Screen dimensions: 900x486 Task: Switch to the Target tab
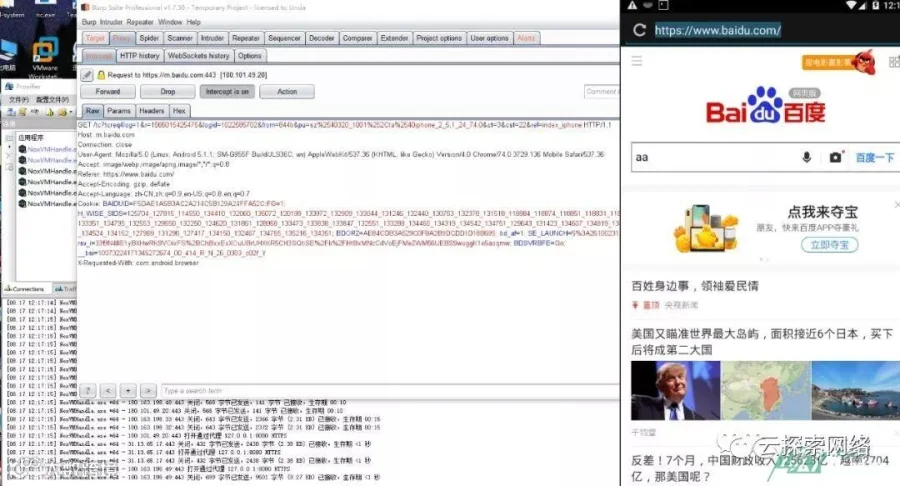[x=95, y=38]
